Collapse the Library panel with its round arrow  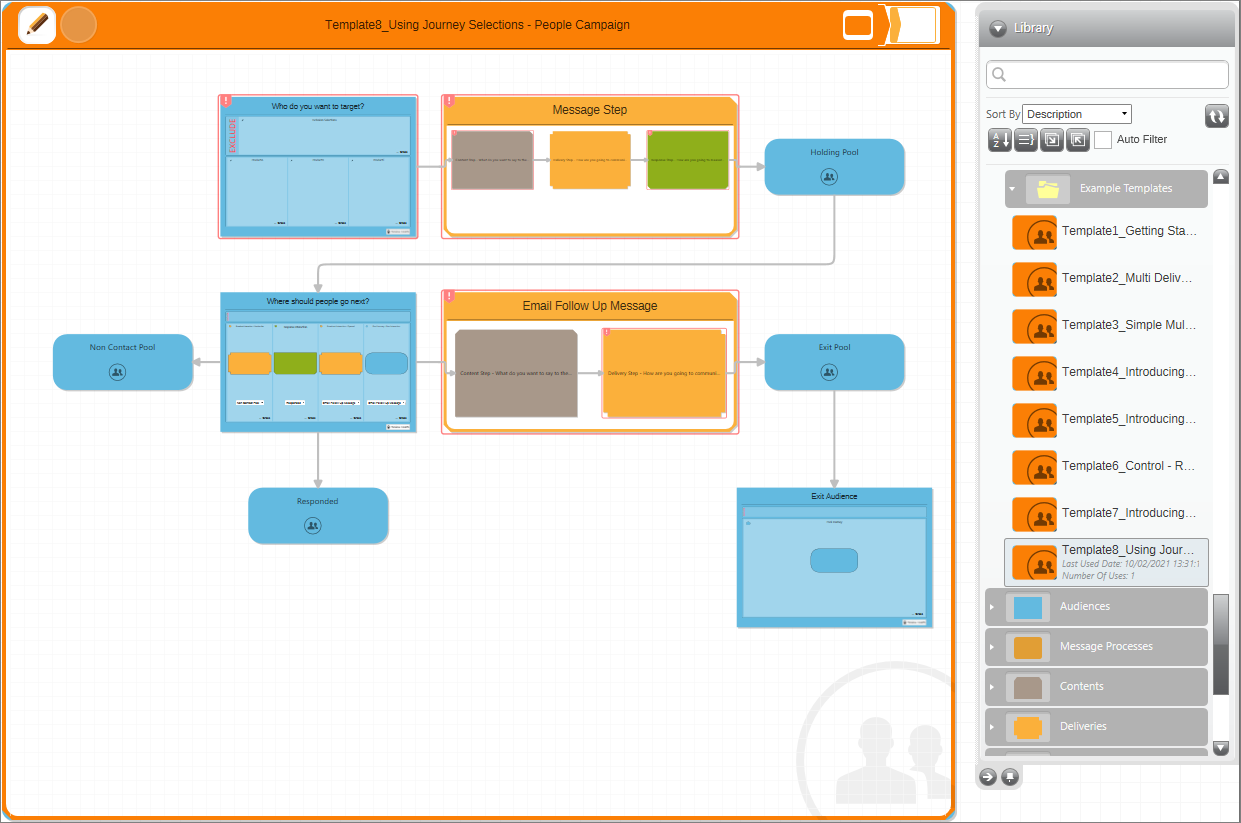[998, 29]
